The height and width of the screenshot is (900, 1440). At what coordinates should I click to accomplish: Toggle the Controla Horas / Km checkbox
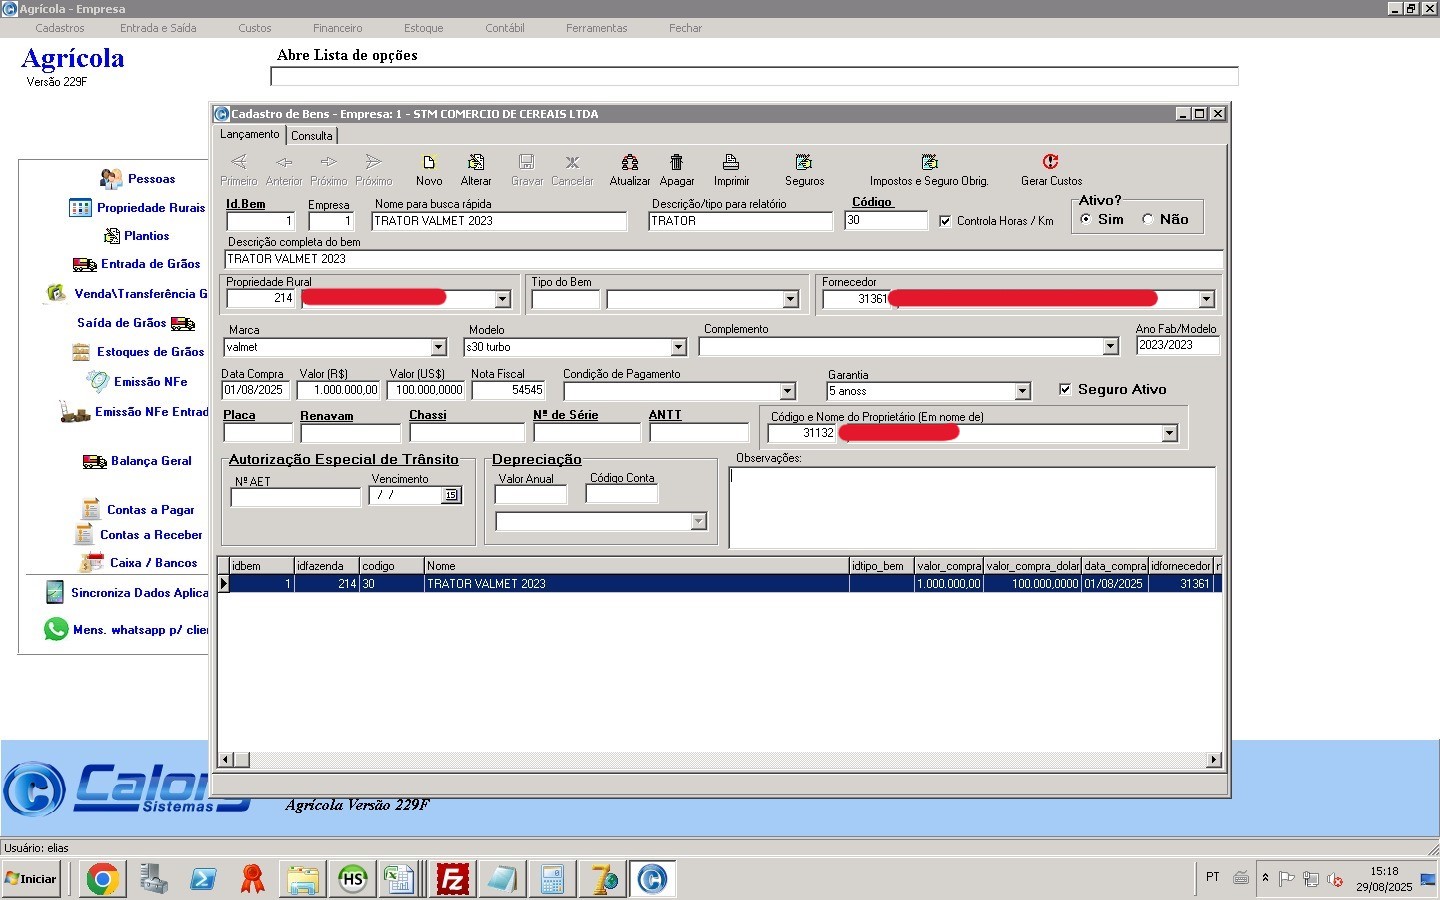tap(945, 221)
